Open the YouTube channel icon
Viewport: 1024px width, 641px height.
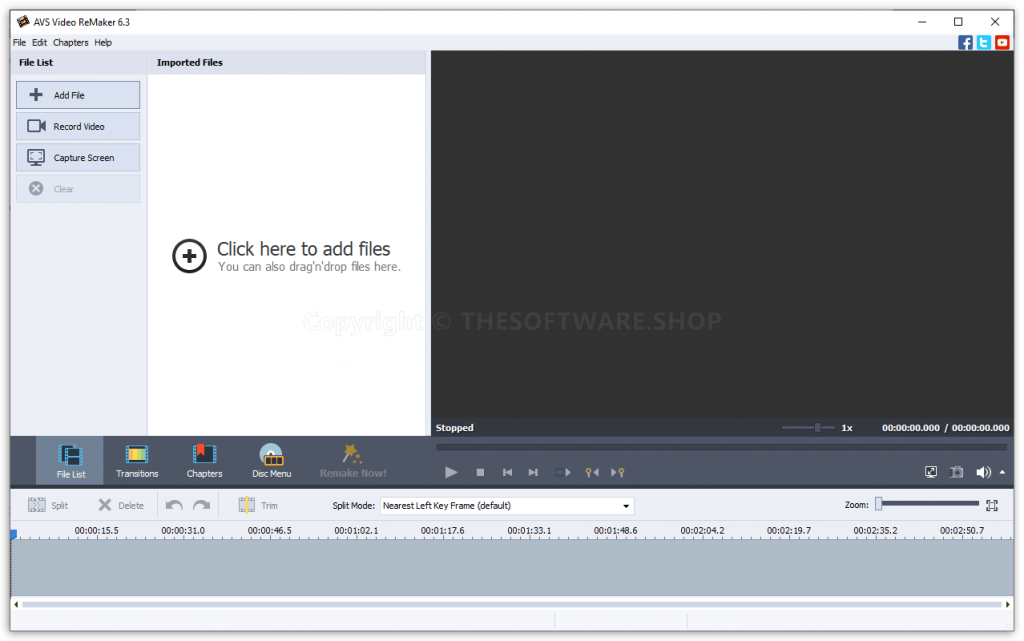1002,42
